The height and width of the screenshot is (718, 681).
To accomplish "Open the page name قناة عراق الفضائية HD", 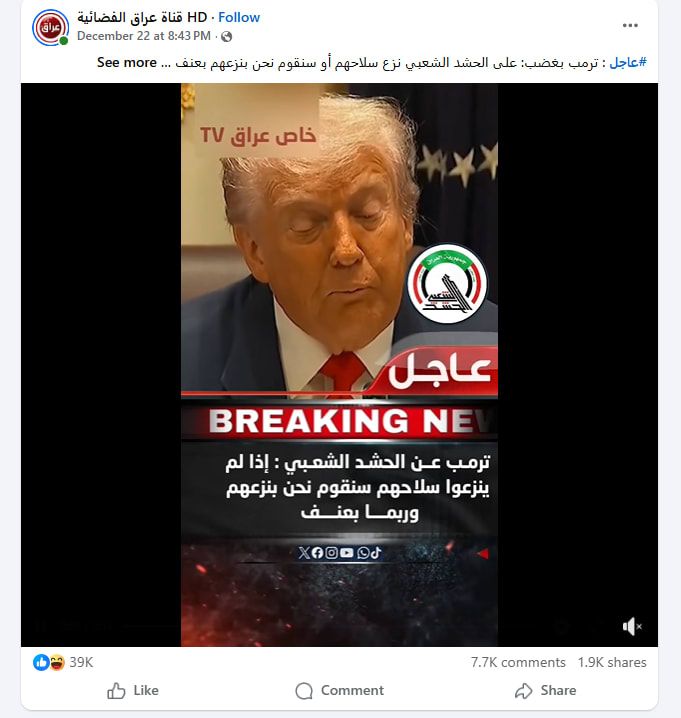I will (x=142, y=17).
